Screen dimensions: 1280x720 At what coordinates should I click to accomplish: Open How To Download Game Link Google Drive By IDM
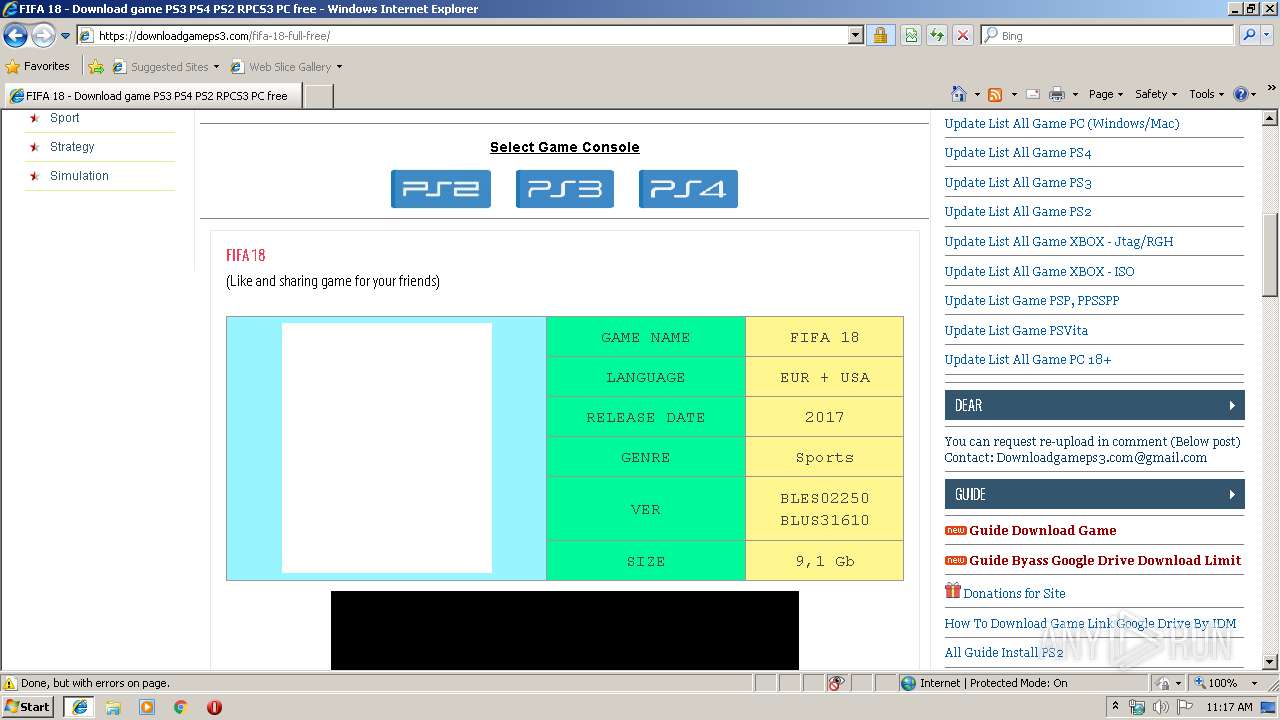pos(1090,624)
